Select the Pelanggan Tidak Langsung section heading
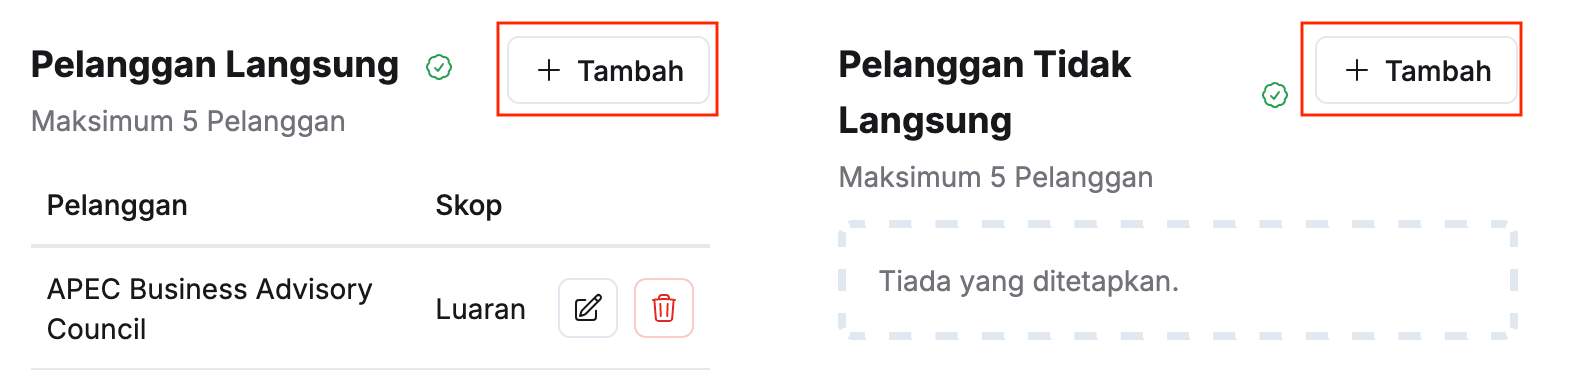1570x384 pixels. [985, 92]
